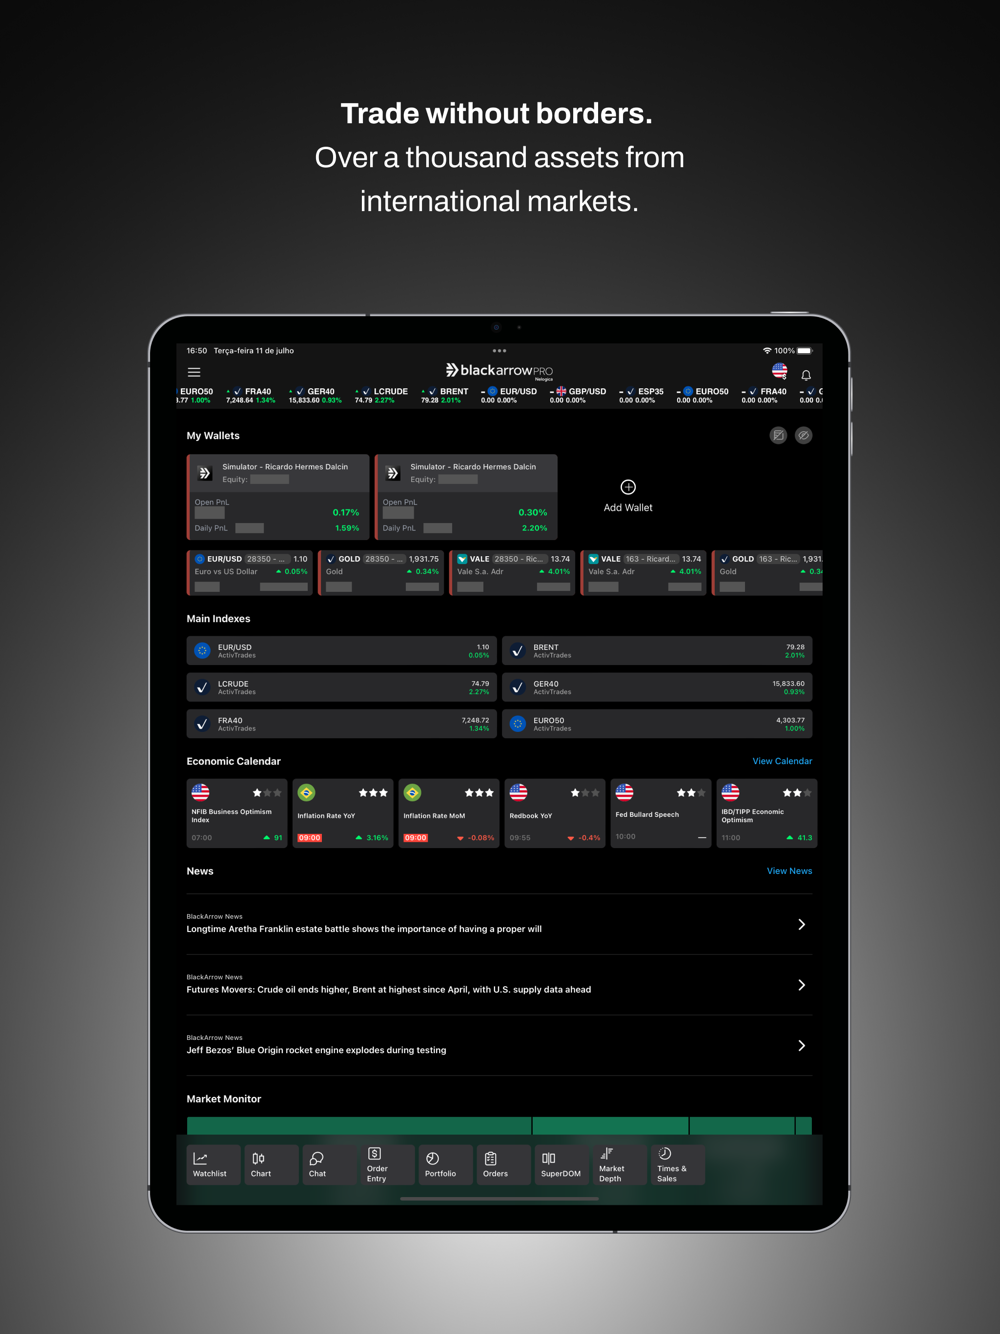Open BRENT in Main Indexes
The height and width of the screenshot is (1334, 1000).
657,651
